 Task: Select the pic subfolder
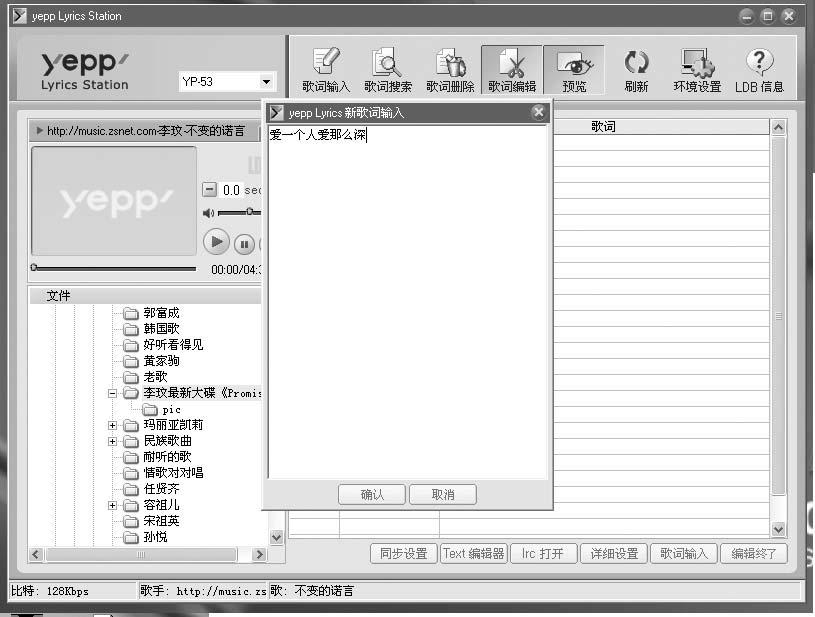[171, 410]
